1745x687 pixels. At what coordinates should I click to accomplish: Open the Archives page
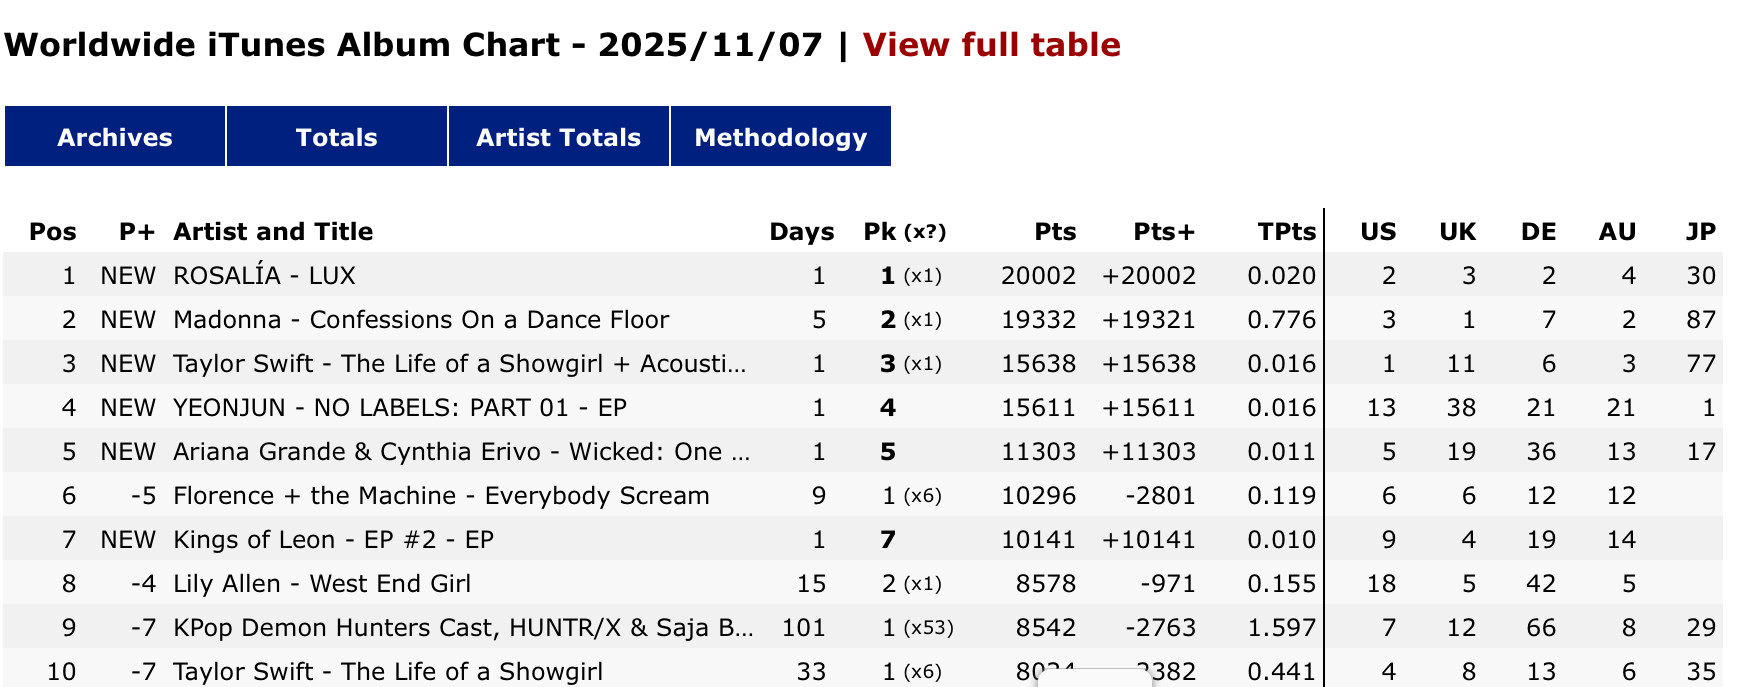tap(115, 137)
